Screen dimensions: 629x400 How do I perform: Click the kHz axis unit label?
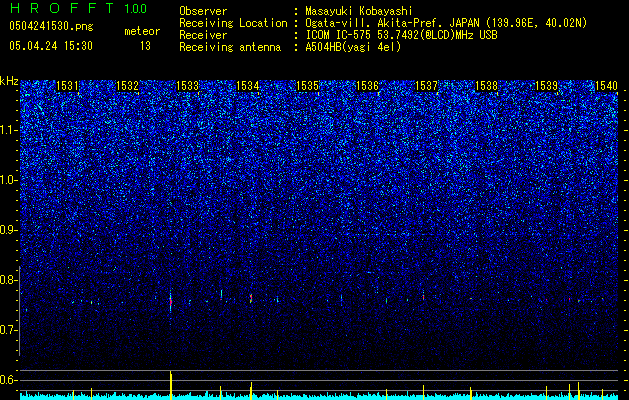pyautogui.click(x=9, y=81)
